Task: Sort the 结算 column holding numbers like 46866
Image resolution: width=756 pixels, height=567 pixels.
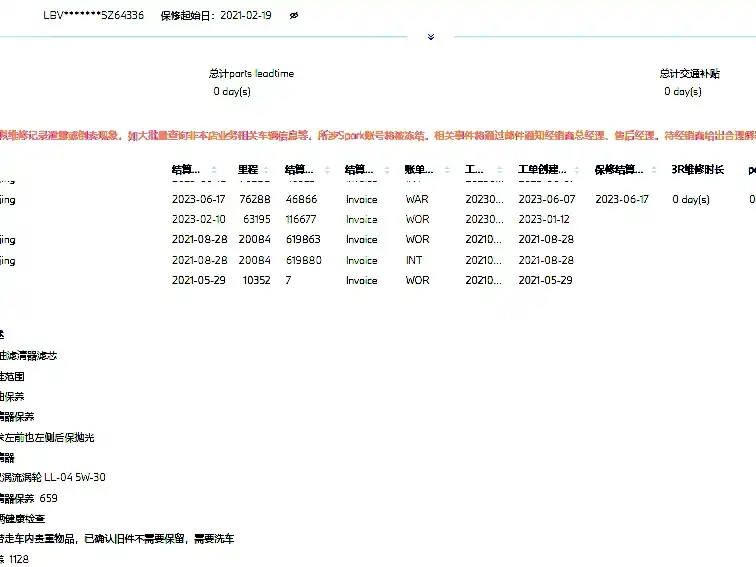Action: (327, 170)
